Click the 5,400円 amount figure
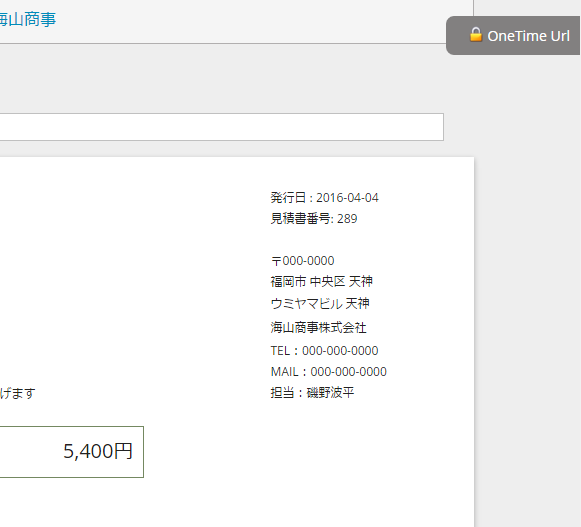Image resolution: width=581 pixels, height=527 pixels. point(98,451)
